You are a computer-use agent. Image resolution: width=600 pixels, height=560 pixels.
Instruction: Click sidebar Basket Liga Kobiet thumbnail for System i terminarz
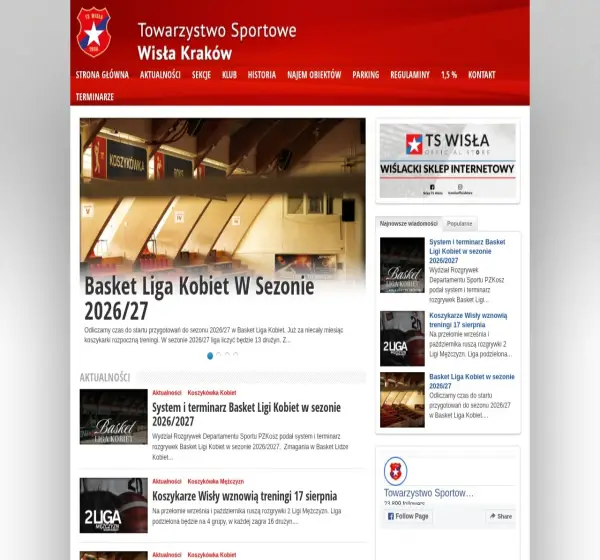tap(402, 265)
